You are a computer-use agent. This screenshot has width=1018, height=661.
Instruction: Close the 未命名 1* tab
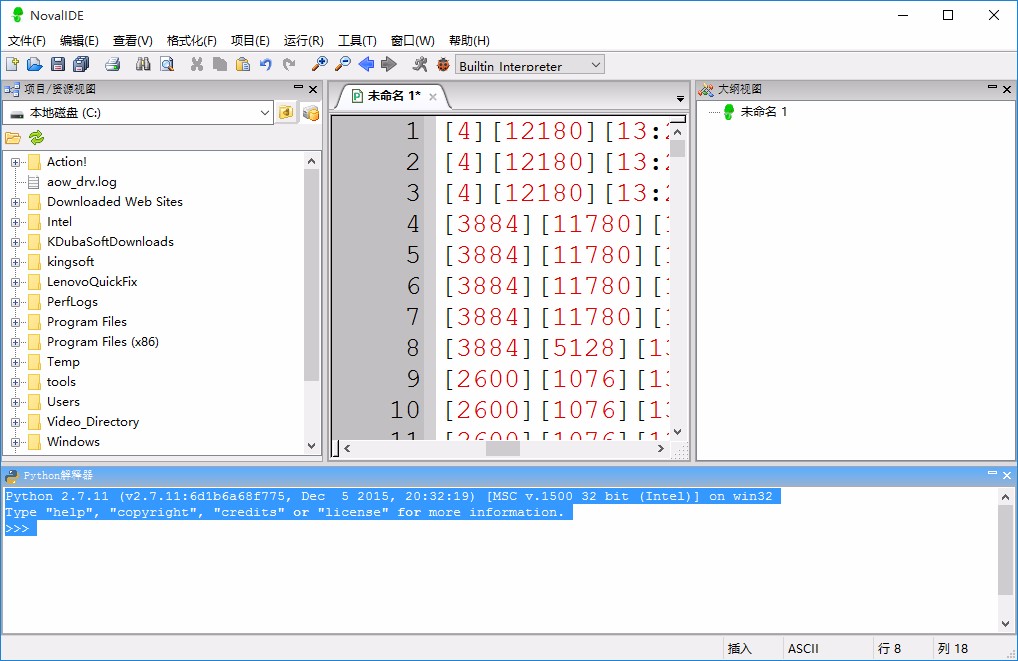point(433,97)
